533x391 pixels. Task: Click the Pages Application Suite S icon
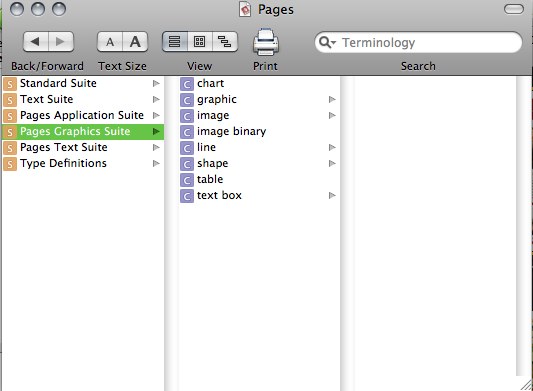coord(10,116)
